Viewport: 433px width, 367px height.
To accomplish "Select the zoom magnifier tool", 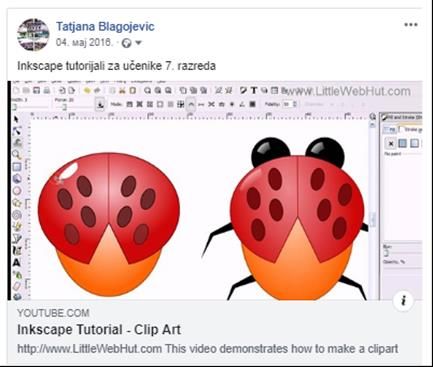I will (16, 155).
